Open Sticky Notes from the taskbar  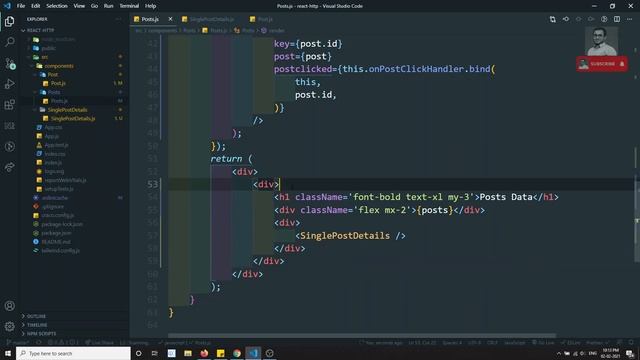tap(220, 353)
